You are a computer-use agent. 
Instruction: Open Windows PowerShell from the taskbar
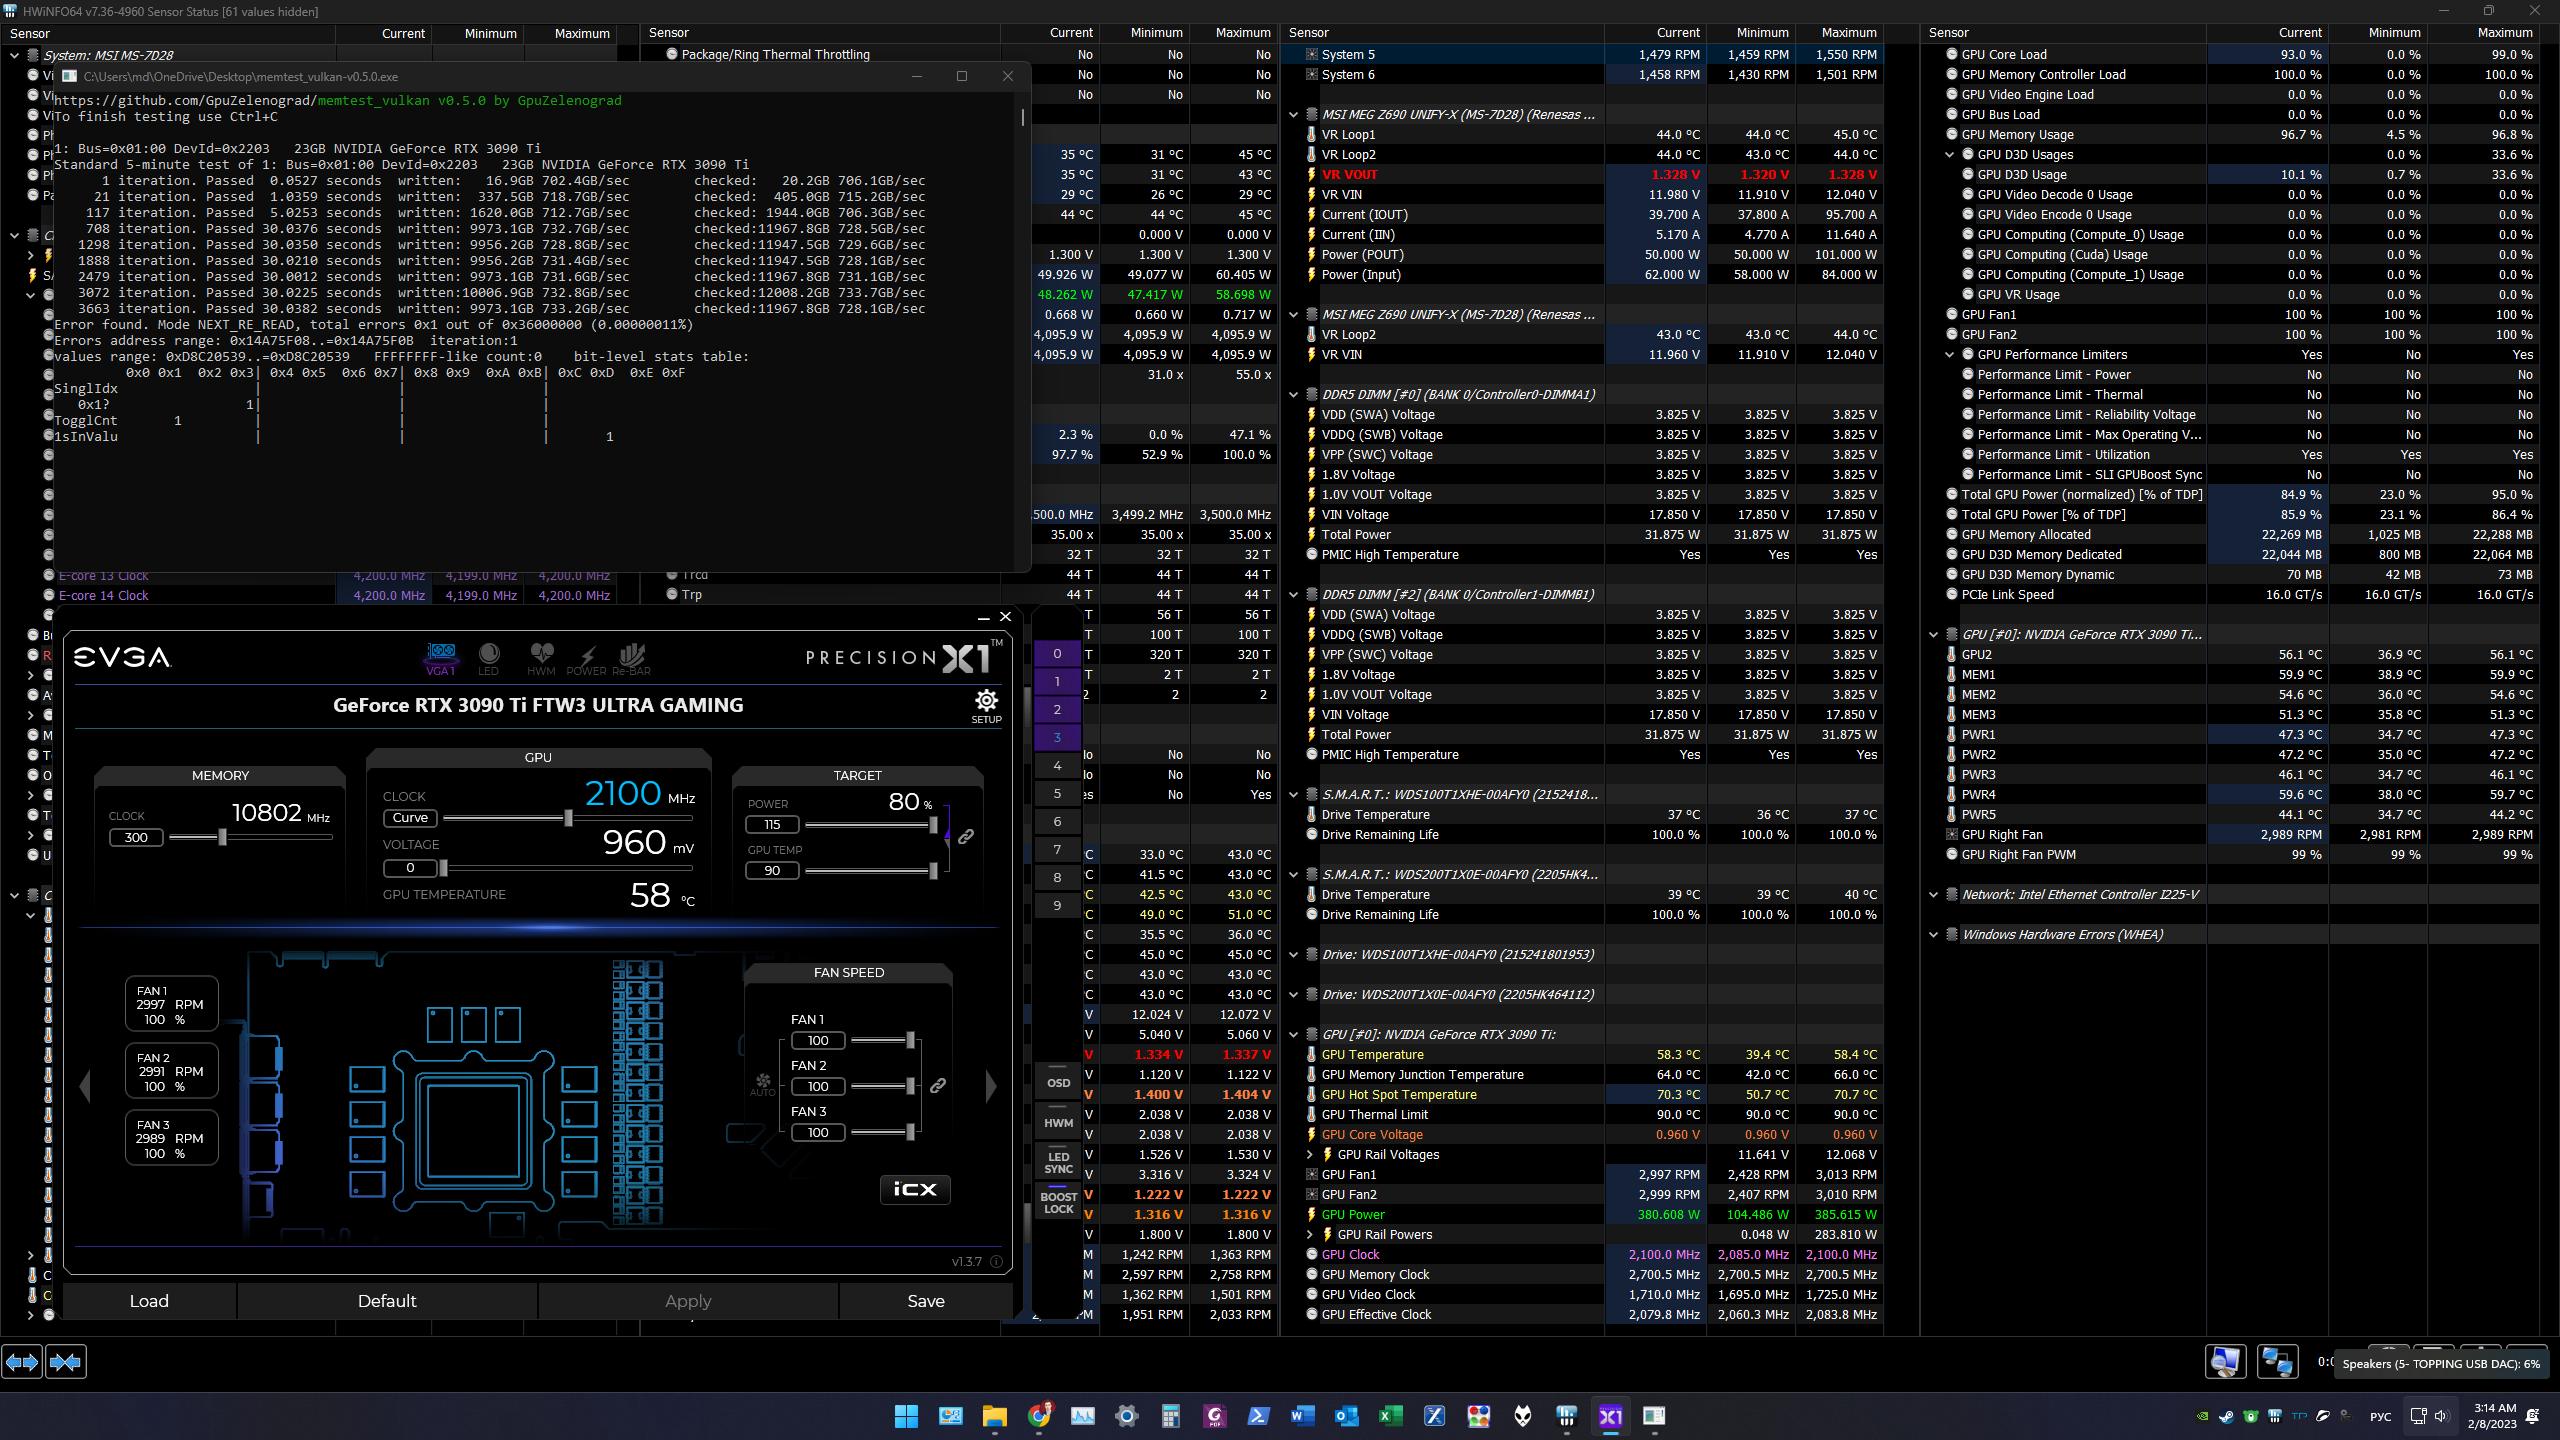point(1258,1416)
